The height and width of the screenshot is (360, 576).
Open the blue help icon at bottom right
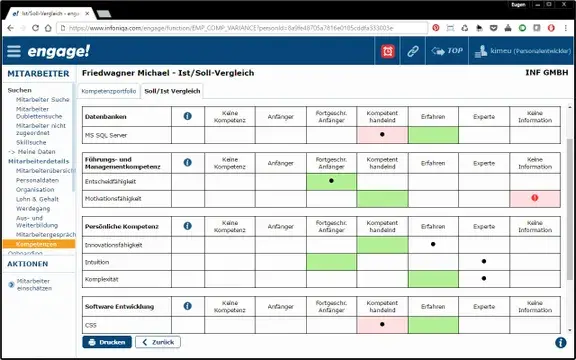[561, 342]
